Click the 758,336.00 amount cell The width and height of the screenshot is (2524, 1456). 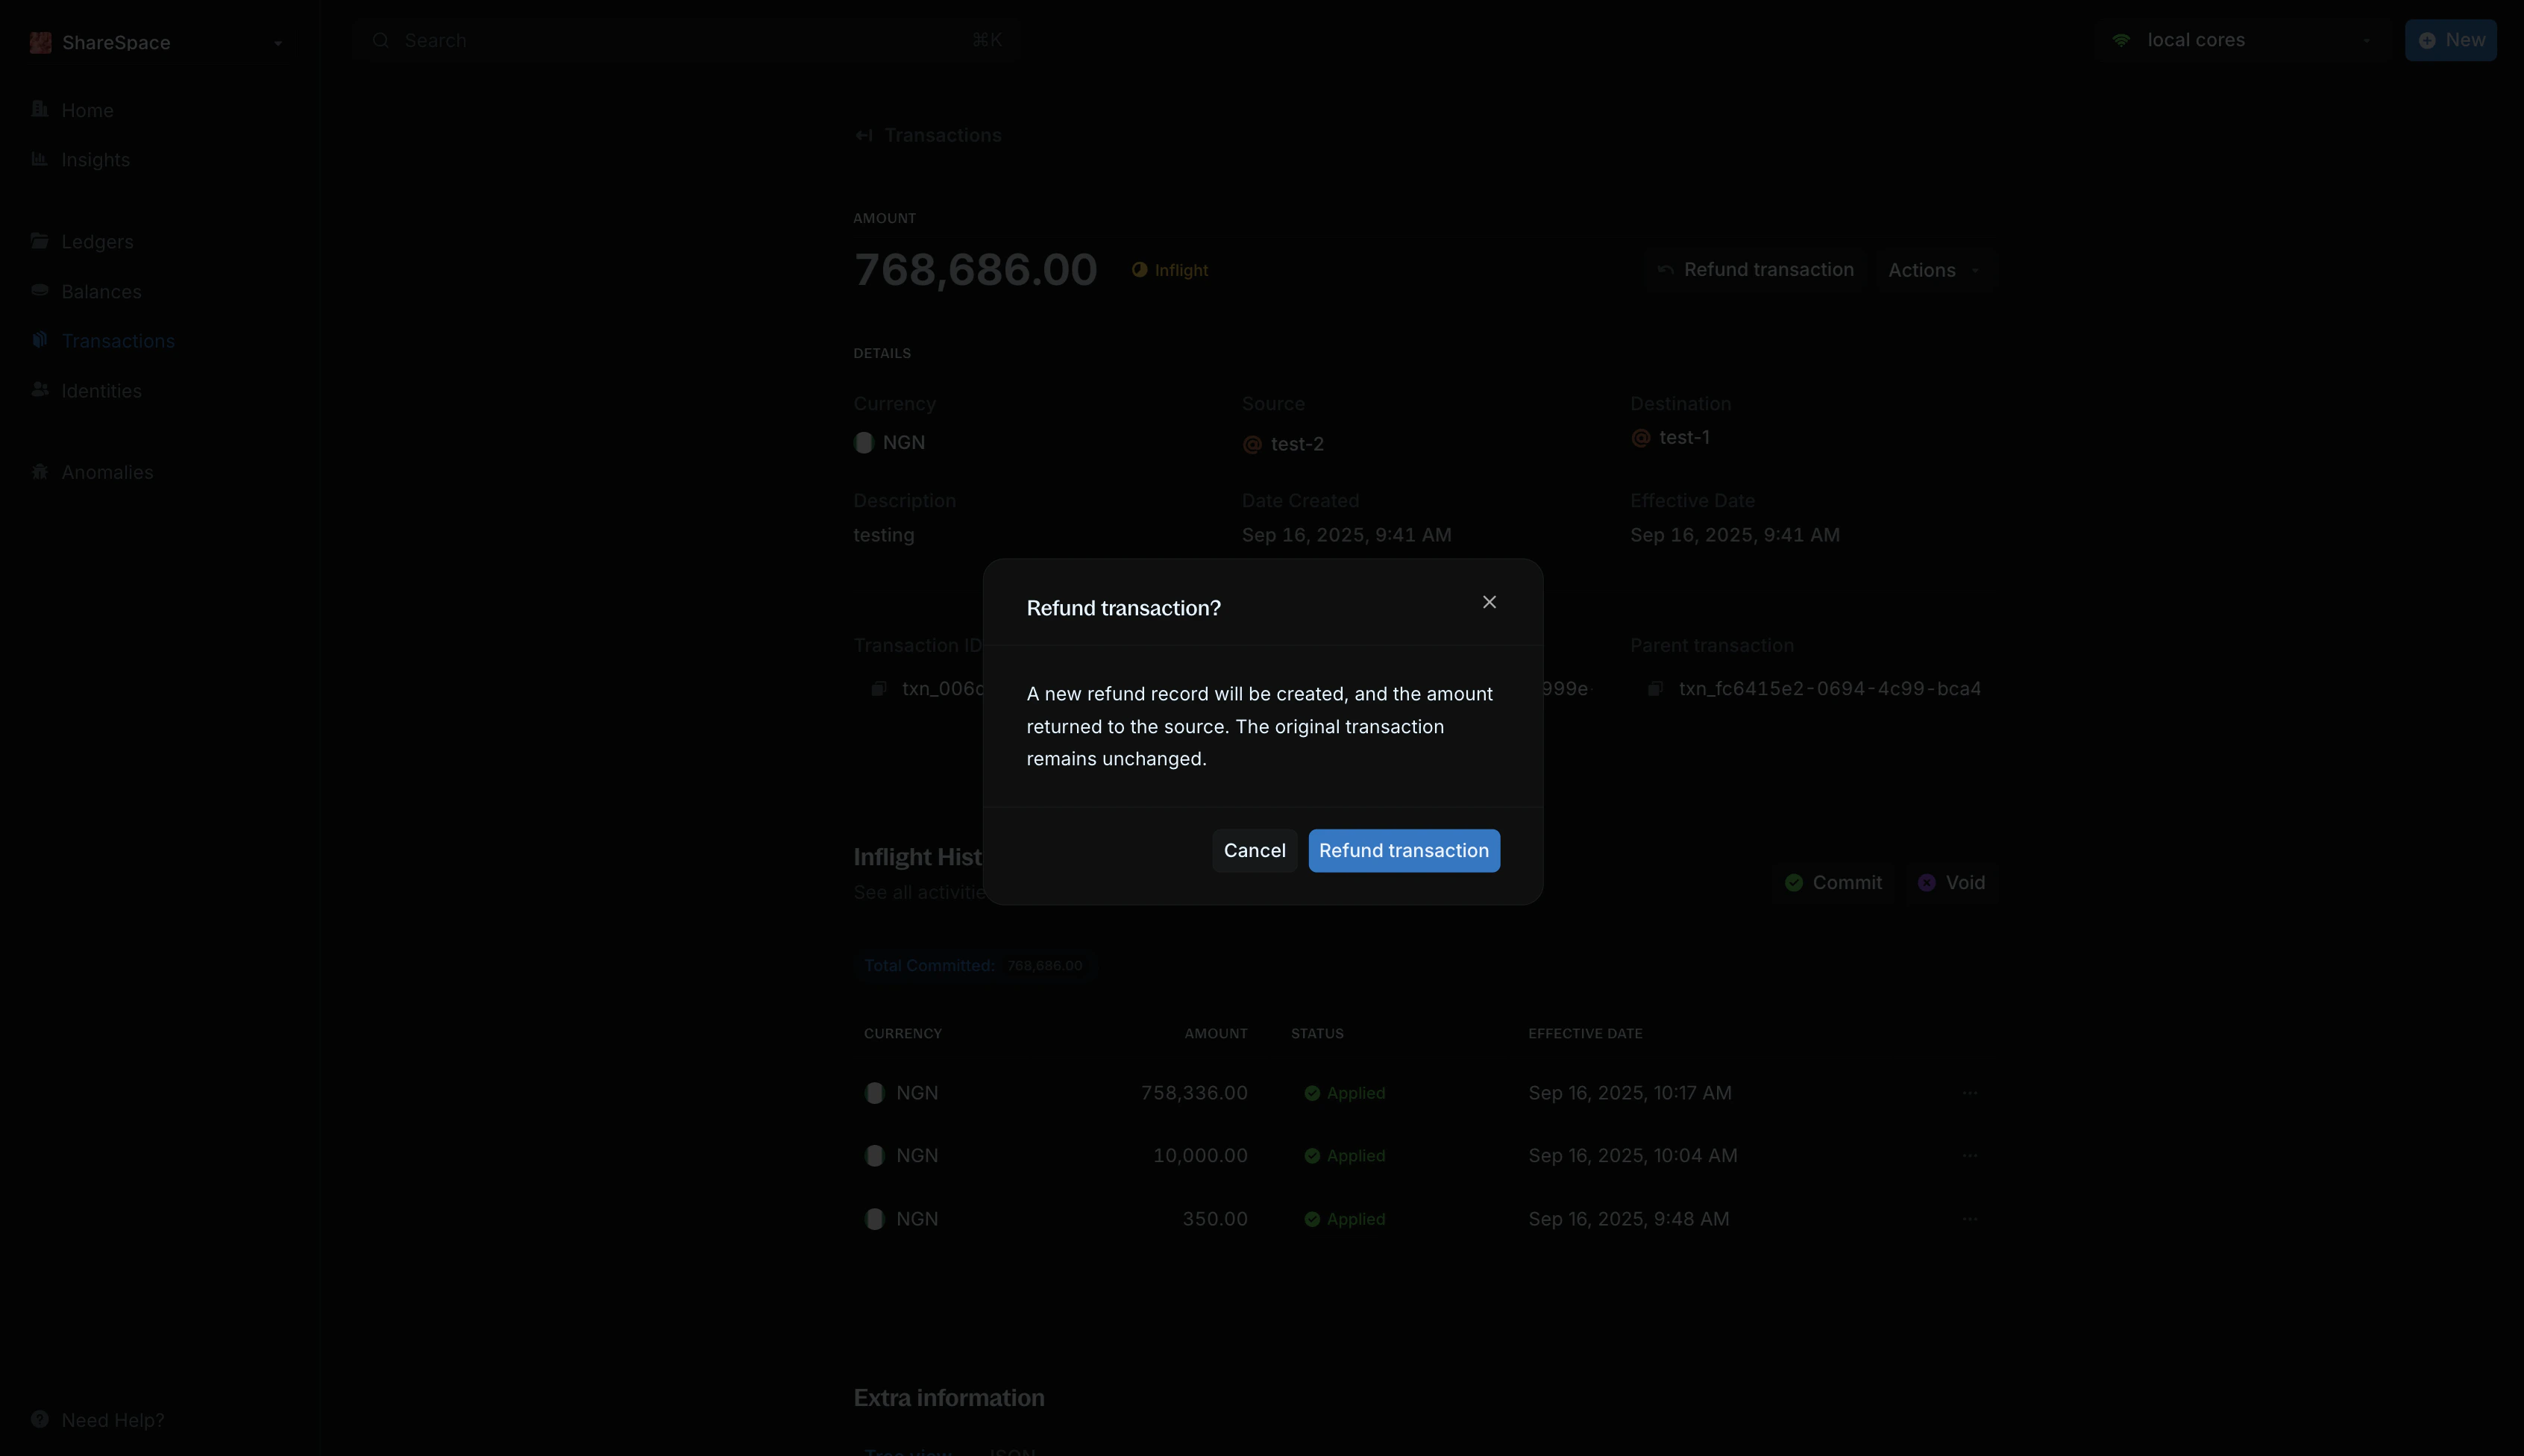[x=1194, y=1093]
